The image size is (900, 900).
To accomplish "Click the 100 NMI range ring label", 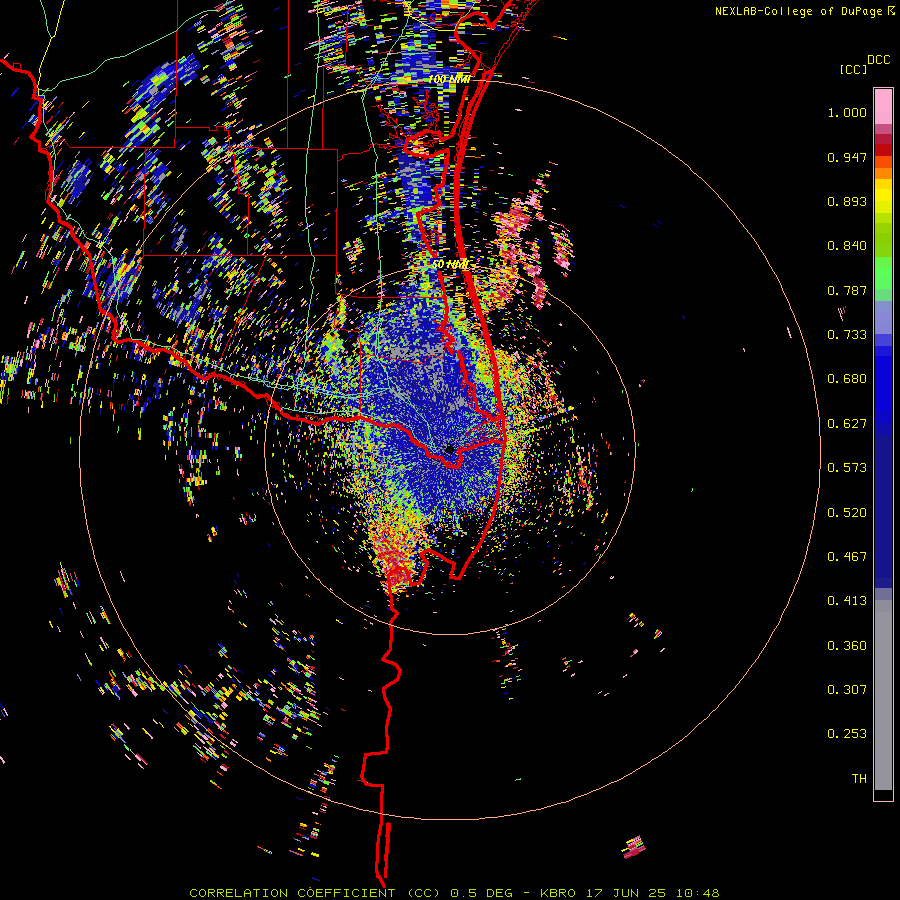I will [449, 80].
